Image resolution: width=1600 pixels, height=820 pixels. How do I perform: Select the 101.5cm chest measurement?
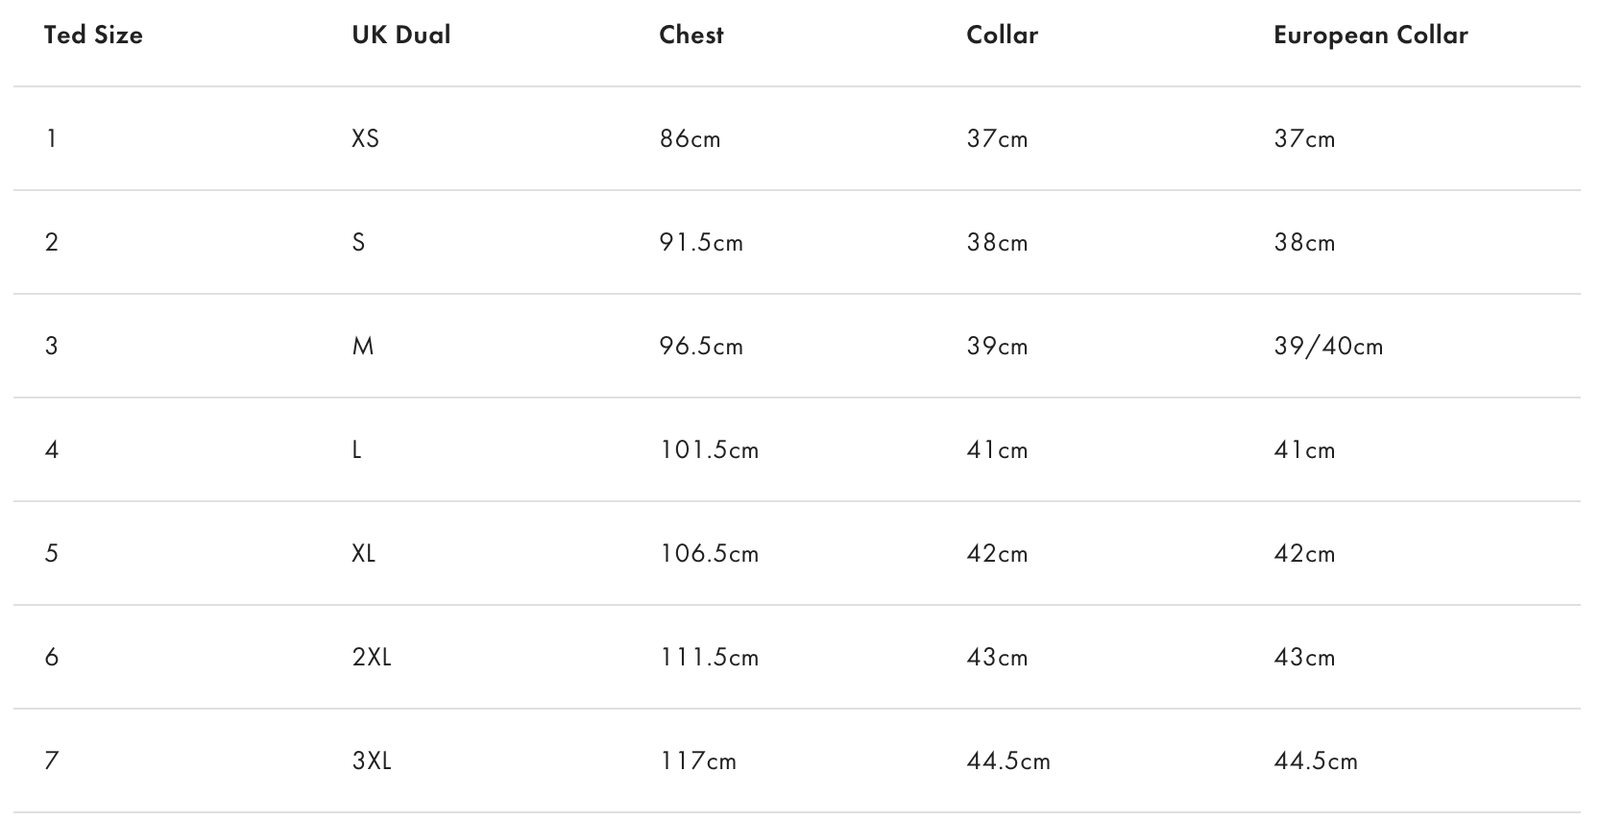click(x=709, y=450)
